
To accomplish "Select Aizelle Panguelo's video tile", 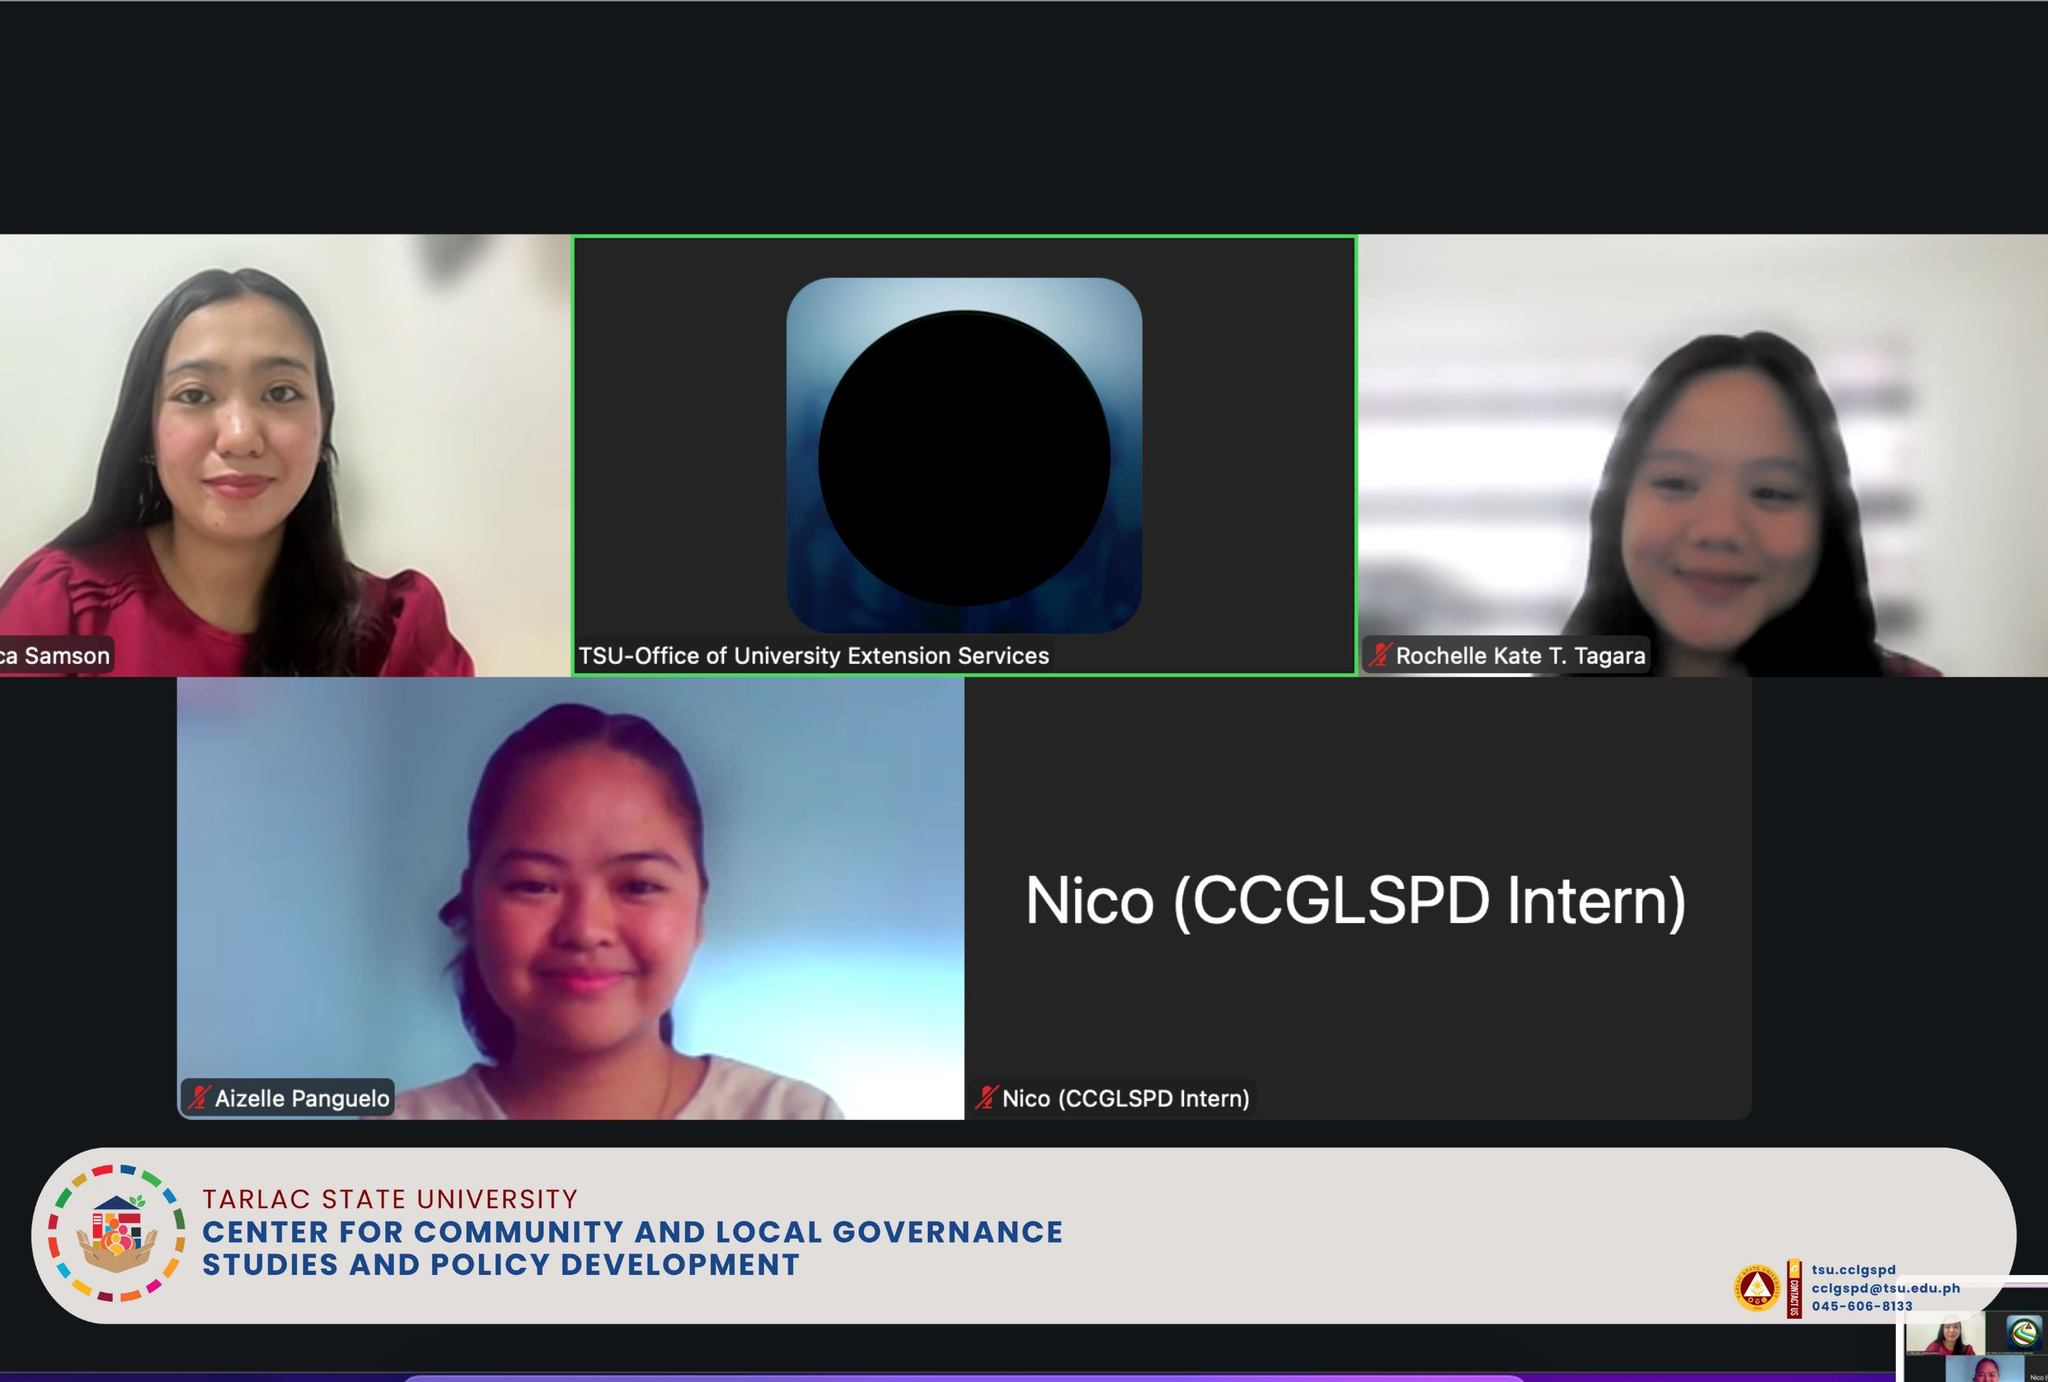I will pos(570,898).
